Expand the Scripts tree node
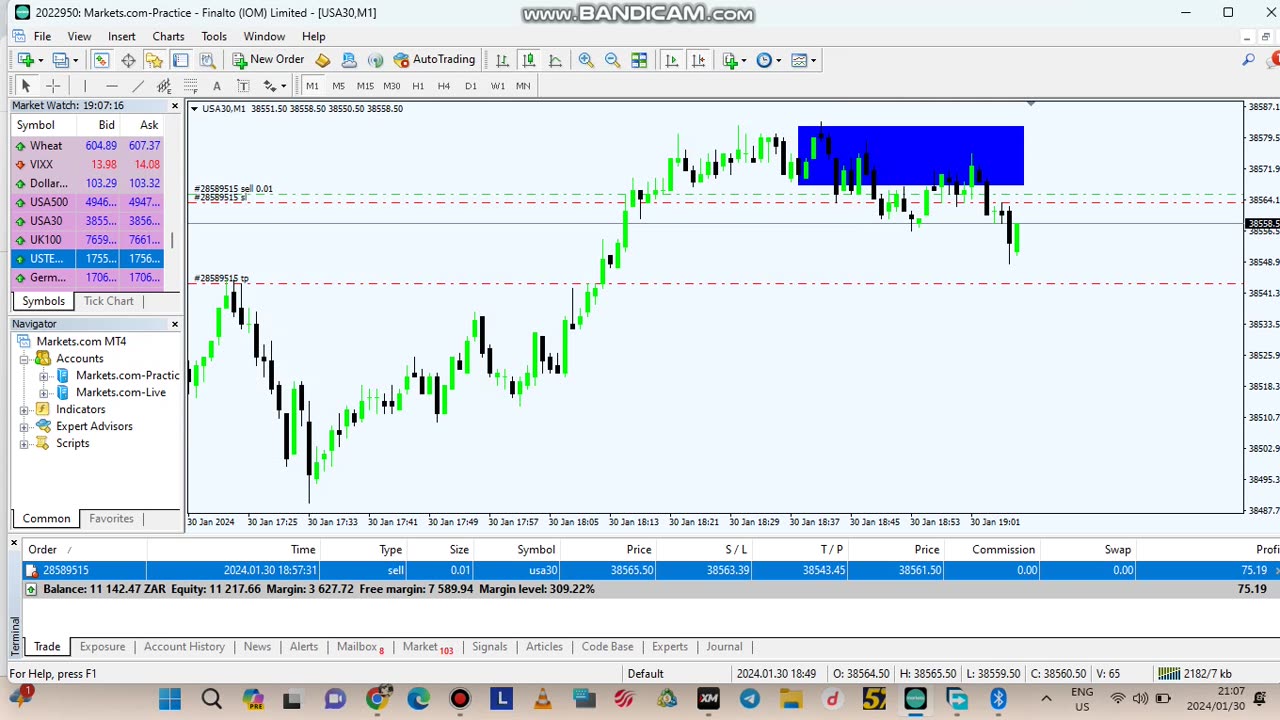This screenshot has width=1280, height=720. 24,444
